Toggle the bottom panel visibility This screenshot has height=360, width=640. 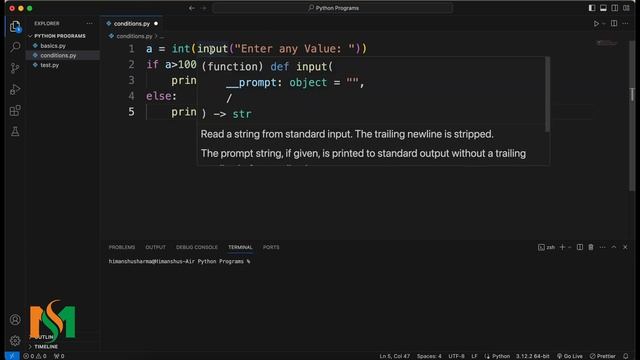[603, 8]
